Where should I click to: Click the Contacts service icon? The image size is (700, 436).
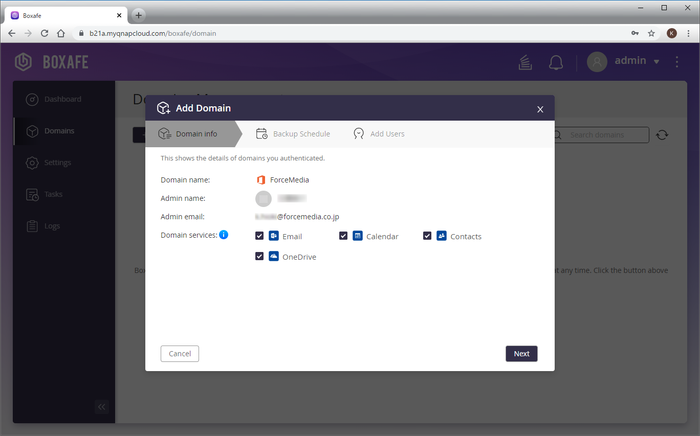(442, 236)
